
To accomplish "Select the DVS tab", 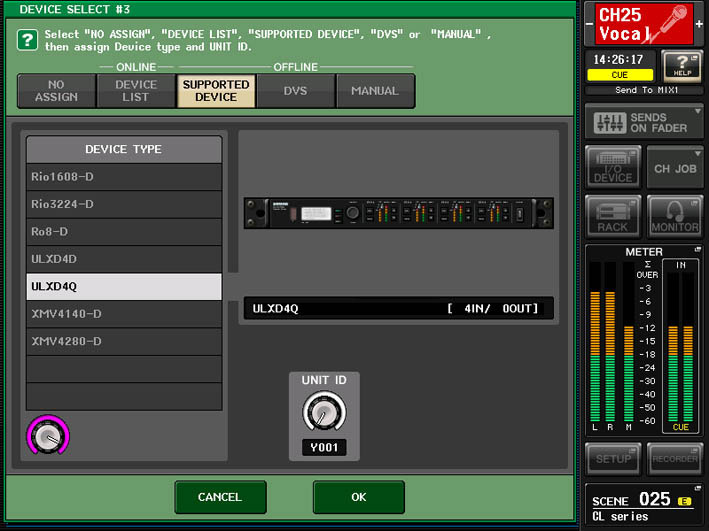I will (x=295, y=91).
